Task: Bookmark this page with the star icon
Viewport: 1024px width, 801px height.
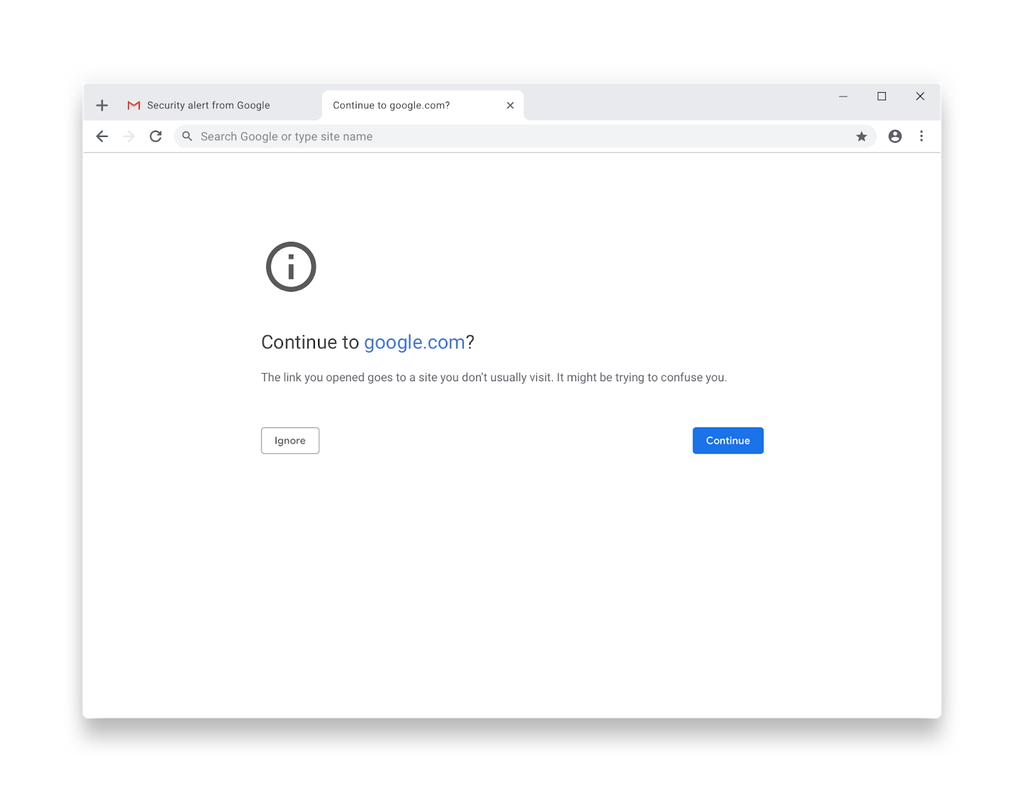Action: pyautogui.click(x=862, y=136)
